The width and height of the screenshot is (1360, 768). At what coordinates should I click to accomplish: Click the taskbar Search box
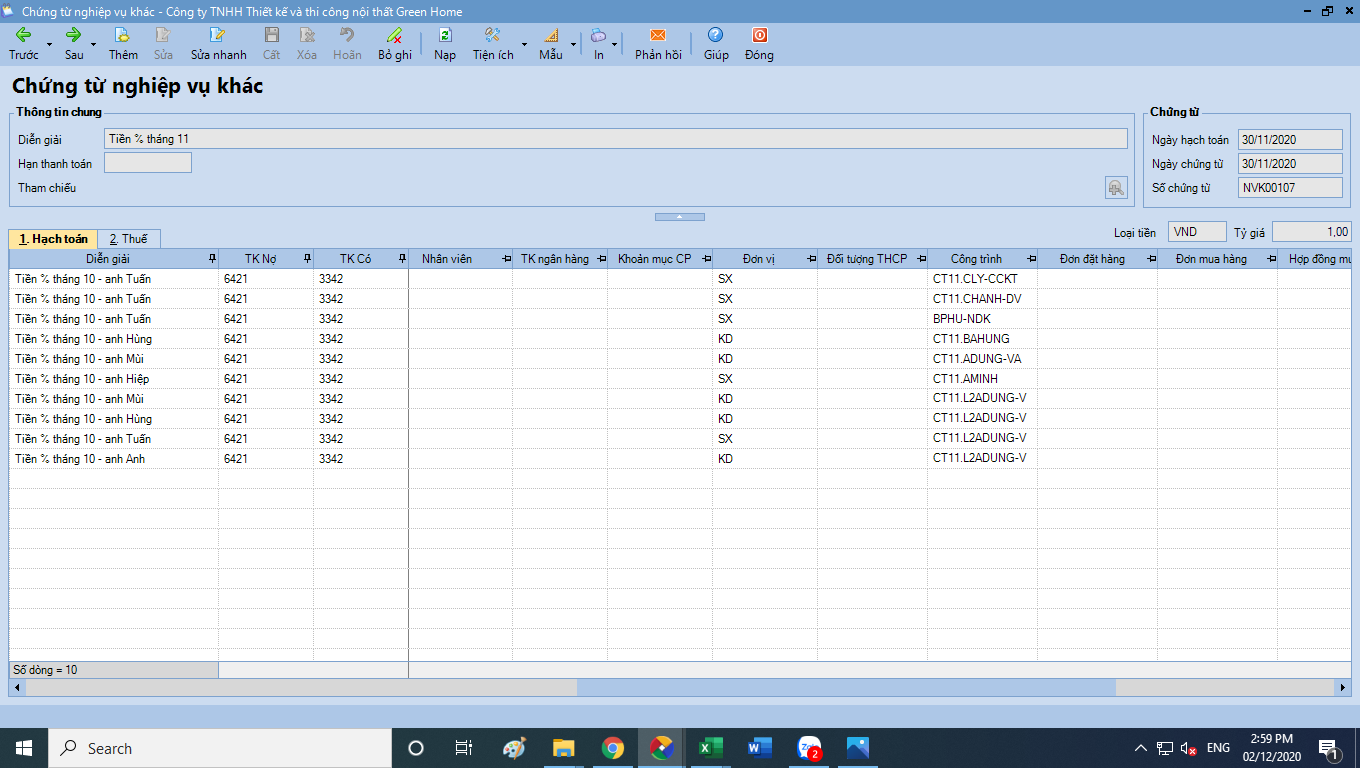(220, 748)
